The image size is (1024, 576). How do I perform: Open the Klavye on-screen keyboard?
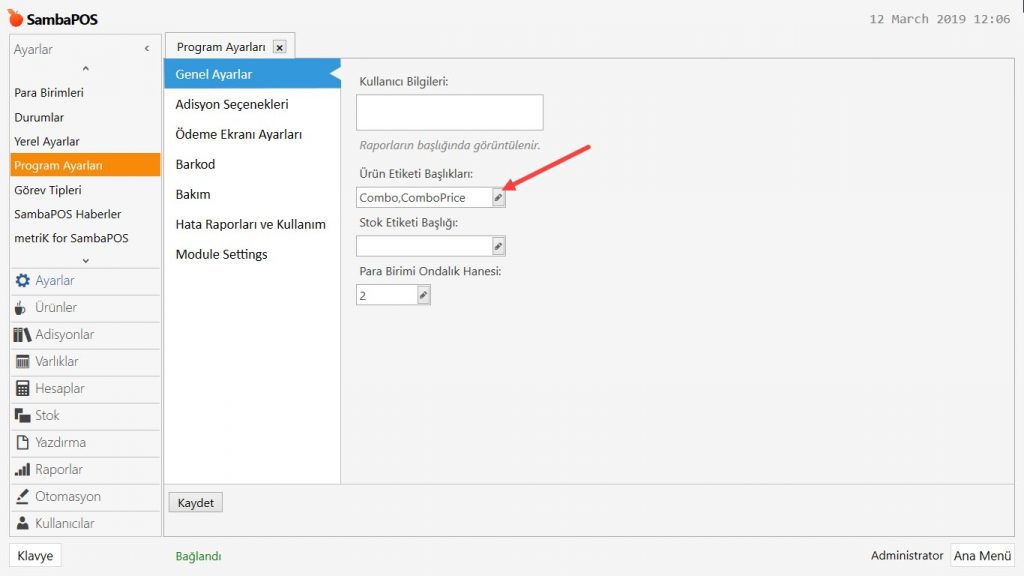click(x=35, y=556)
